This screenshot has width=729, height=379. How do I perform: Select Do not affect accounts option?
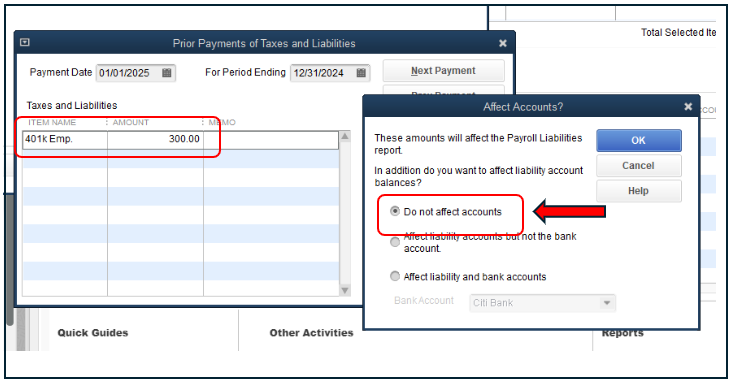pos(395,211)
